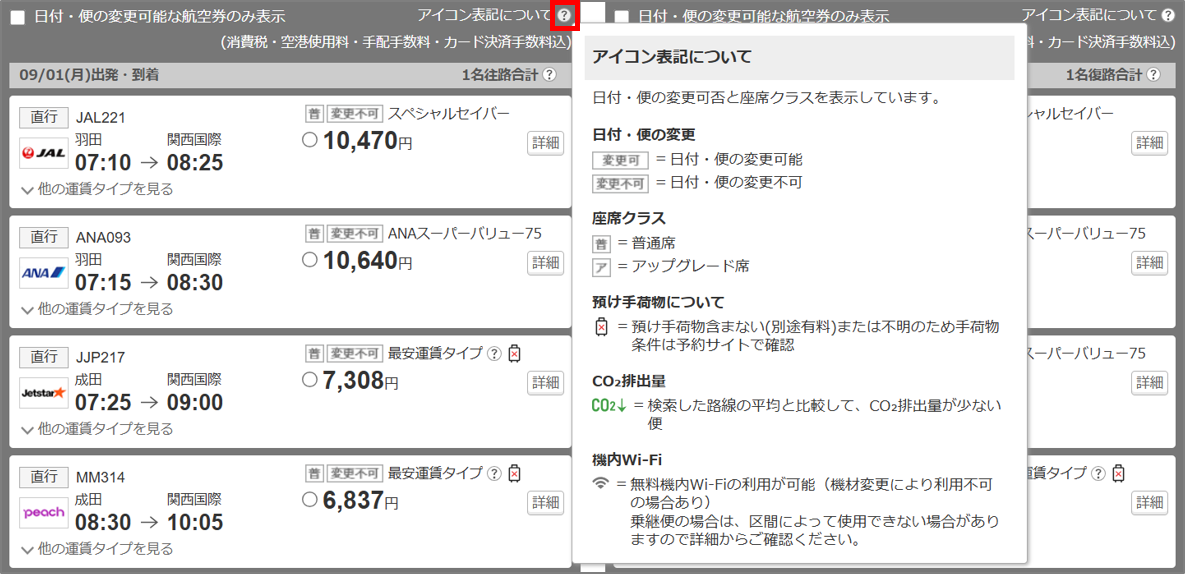Screen dimensions: 1185x574
Task: Select the 6,837円 Peach MM314 fare
Action: (x=309, y=500)
